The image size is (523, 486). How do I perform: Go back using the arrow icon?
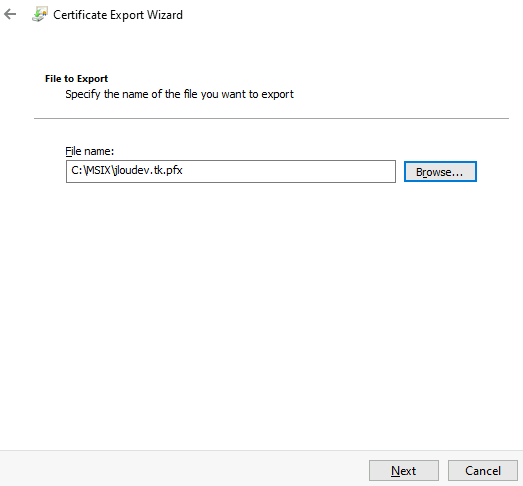coord(10,14)
